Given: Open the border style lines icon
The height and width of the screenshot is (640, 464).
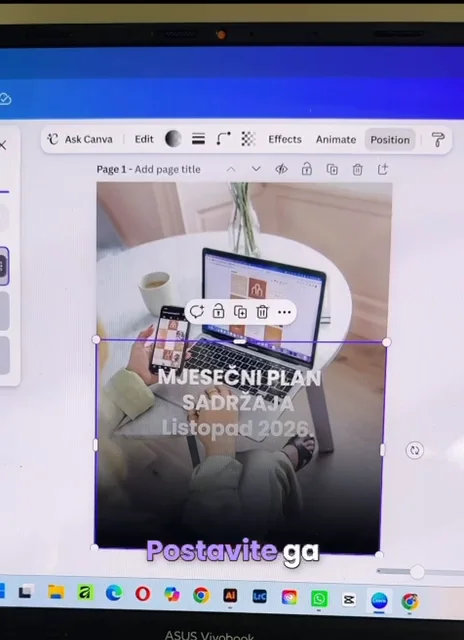Looking at the screenshot, I should click(x=198, y=139).
